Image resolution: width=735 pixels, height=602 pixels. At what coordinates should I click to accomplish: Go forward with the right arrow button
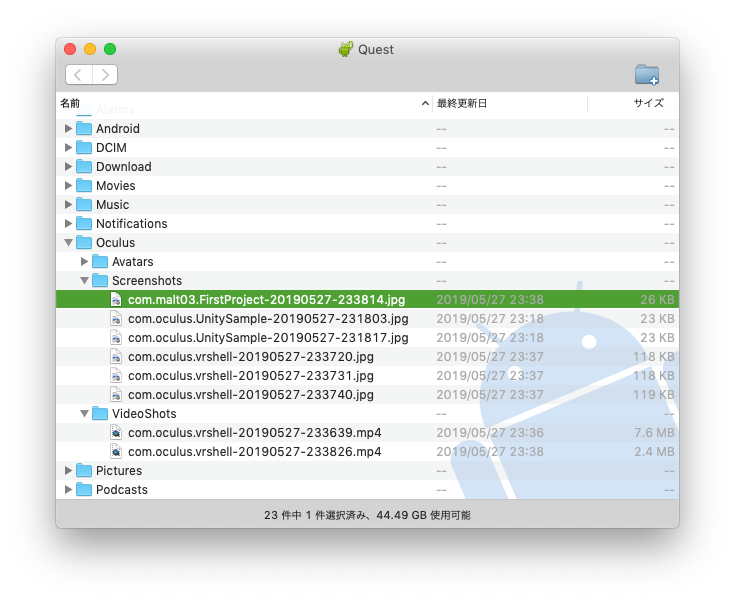[105, 75]
